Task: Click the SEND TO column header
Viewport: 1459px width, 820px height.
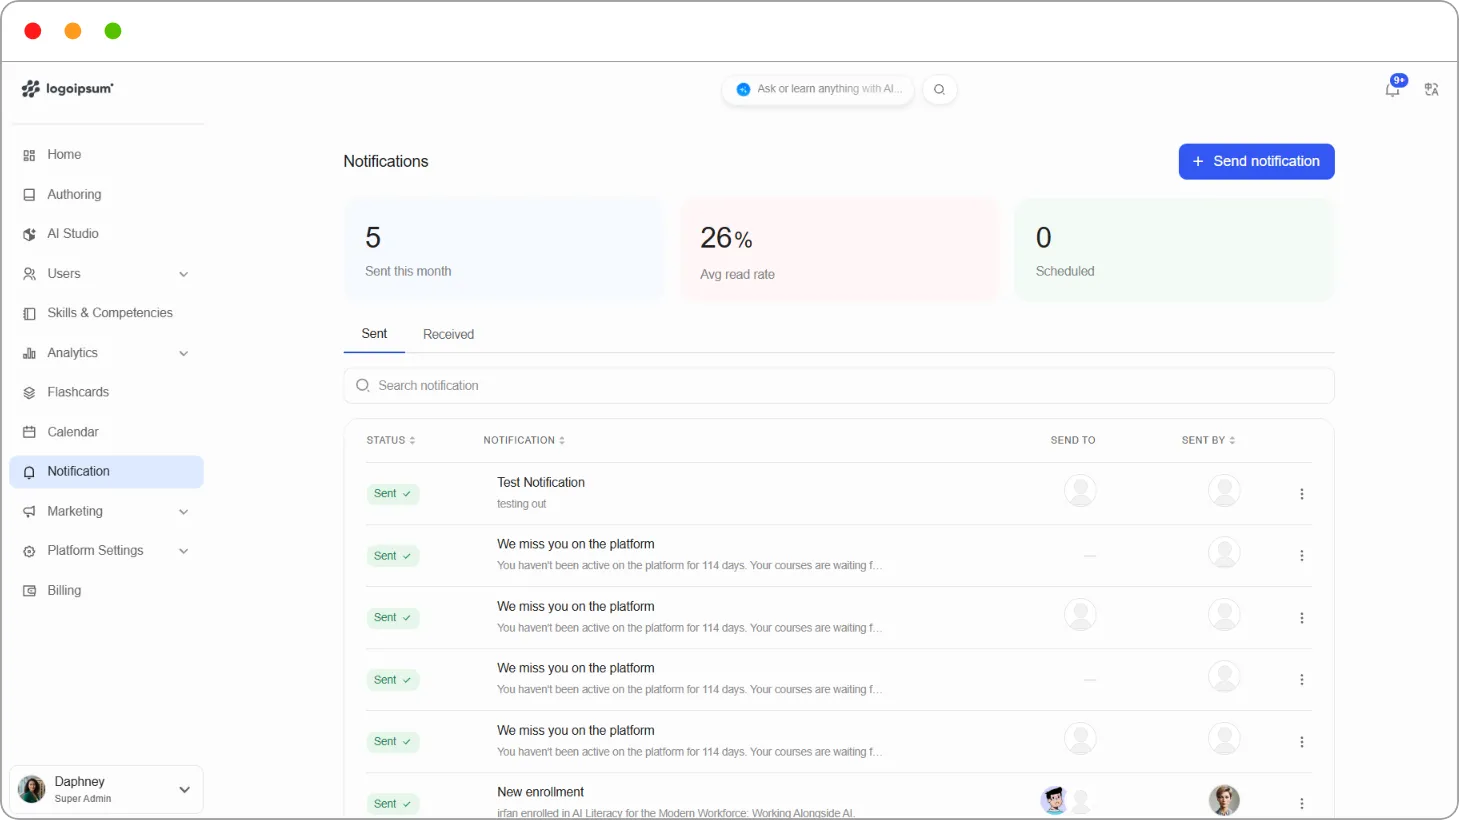Action: pos(1072,440)
